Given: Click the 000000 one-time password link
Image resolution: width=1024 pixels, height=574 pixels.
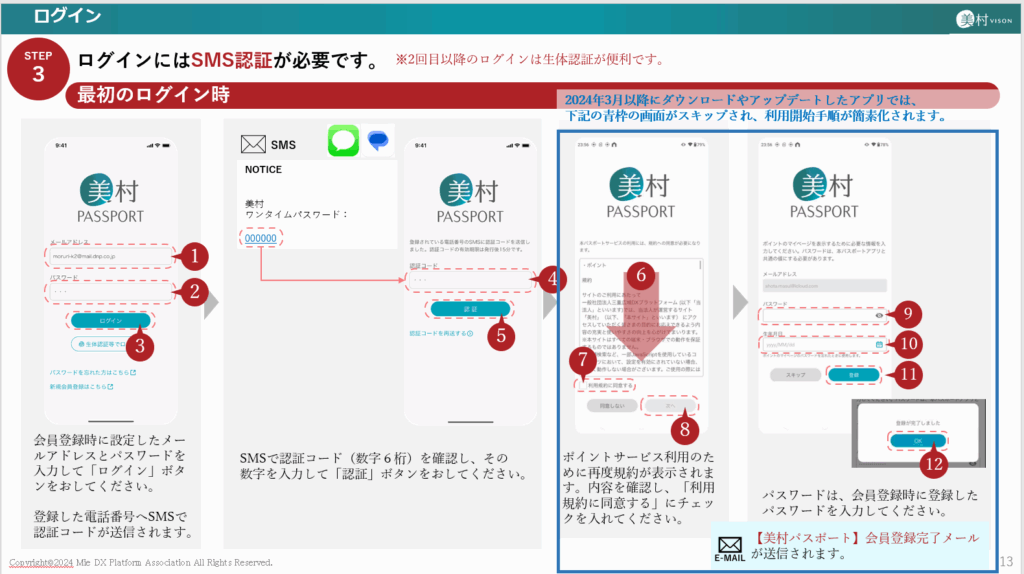Looking at the screenshot, I should pos(260,239).
